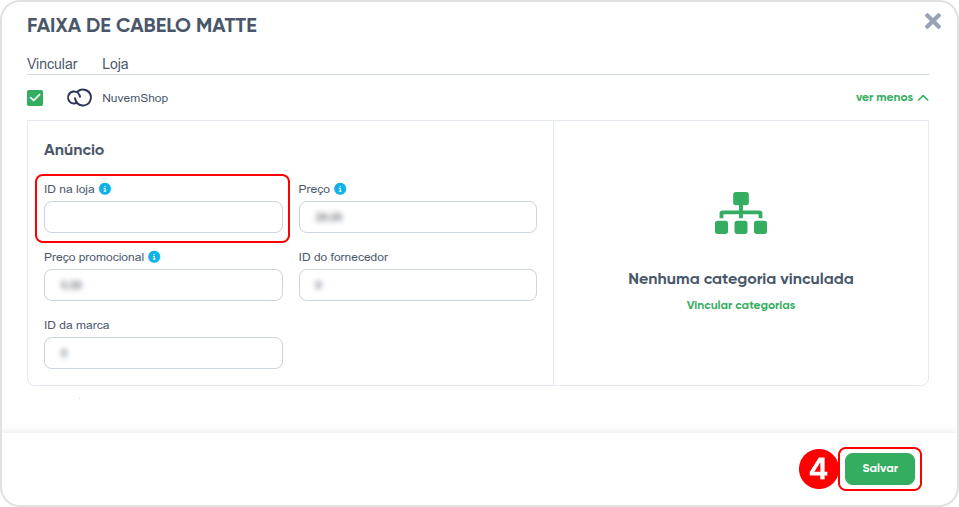The height and width of the screenshot is (507, 959).
Task: Click the chevron arrow beside ver menos
Action: (923, 98)
